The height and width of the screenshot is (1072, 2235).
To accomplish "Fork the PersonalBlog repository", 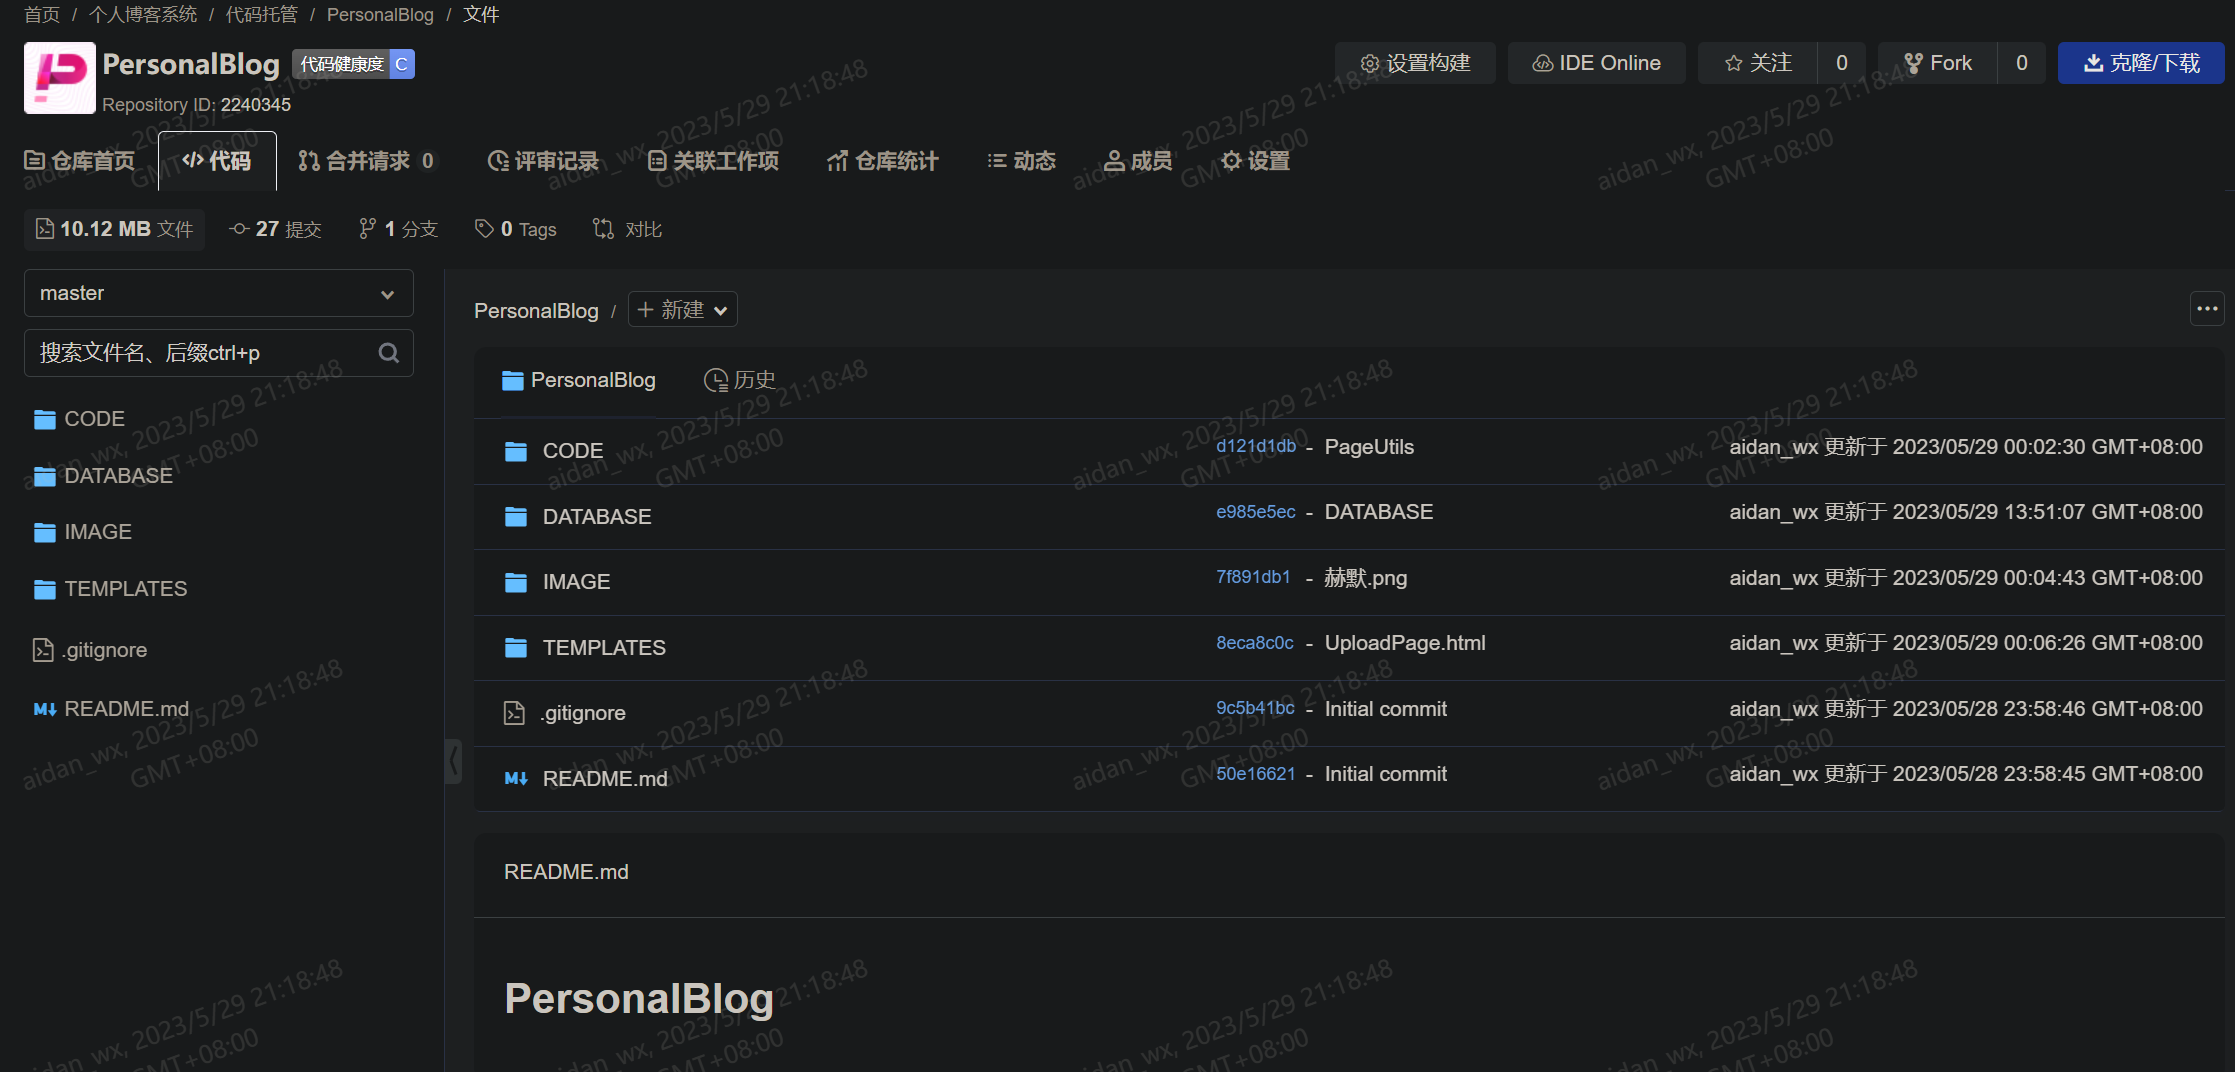I will (1938, 63).
